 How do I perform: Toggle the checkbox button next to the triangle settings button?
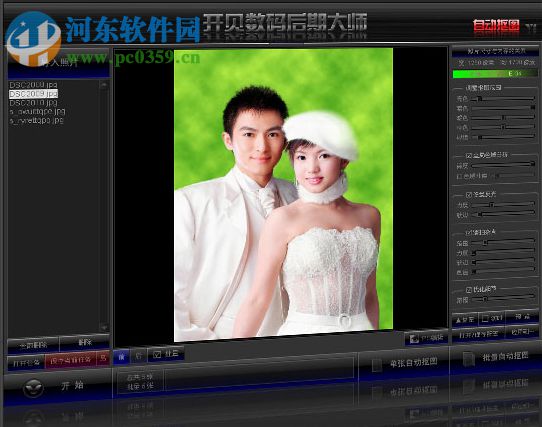(x=492, y=318)
